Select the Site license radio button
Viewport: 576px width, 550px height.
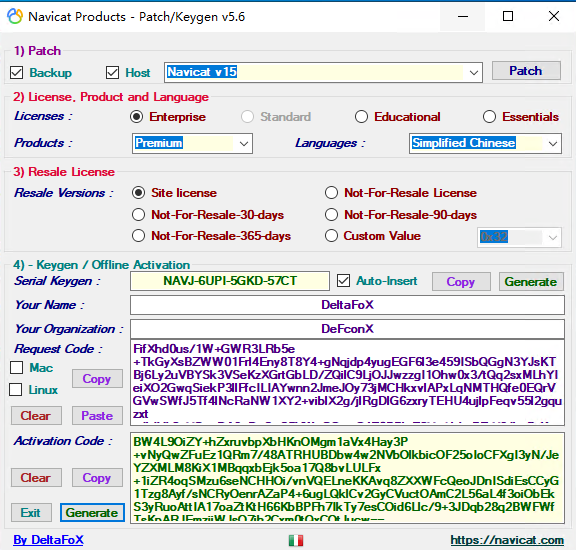[x=138, y=193]
